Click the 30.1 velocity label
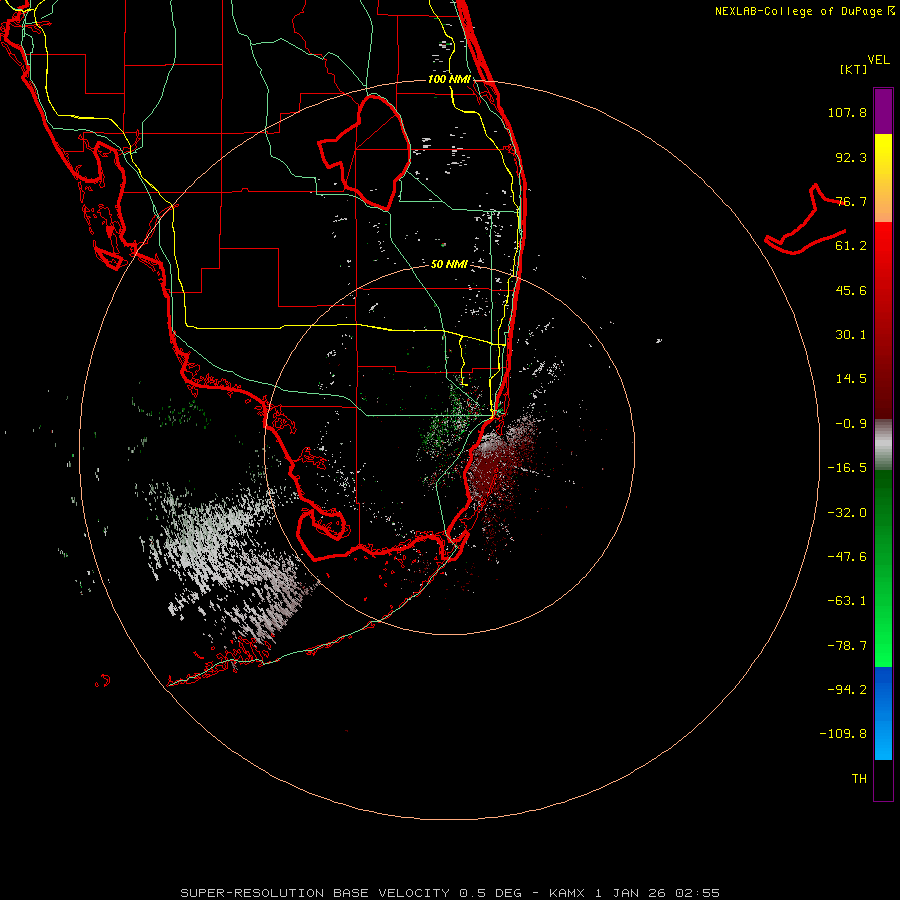 click(x=851, y=335)
